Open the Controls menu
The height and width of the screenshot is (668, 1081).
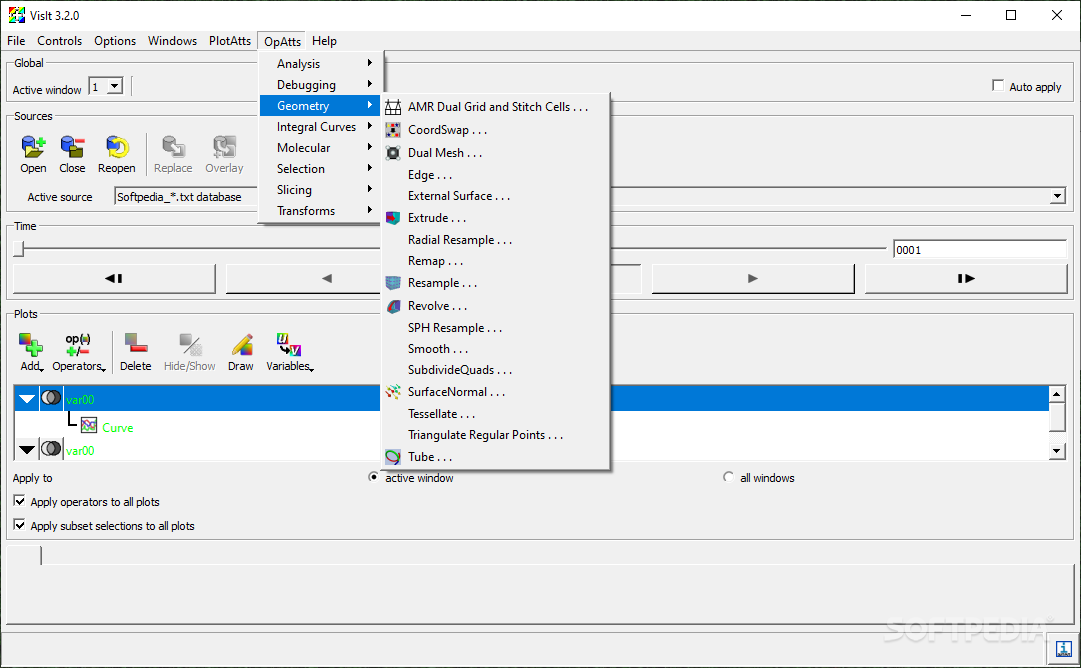coord(59,41)
